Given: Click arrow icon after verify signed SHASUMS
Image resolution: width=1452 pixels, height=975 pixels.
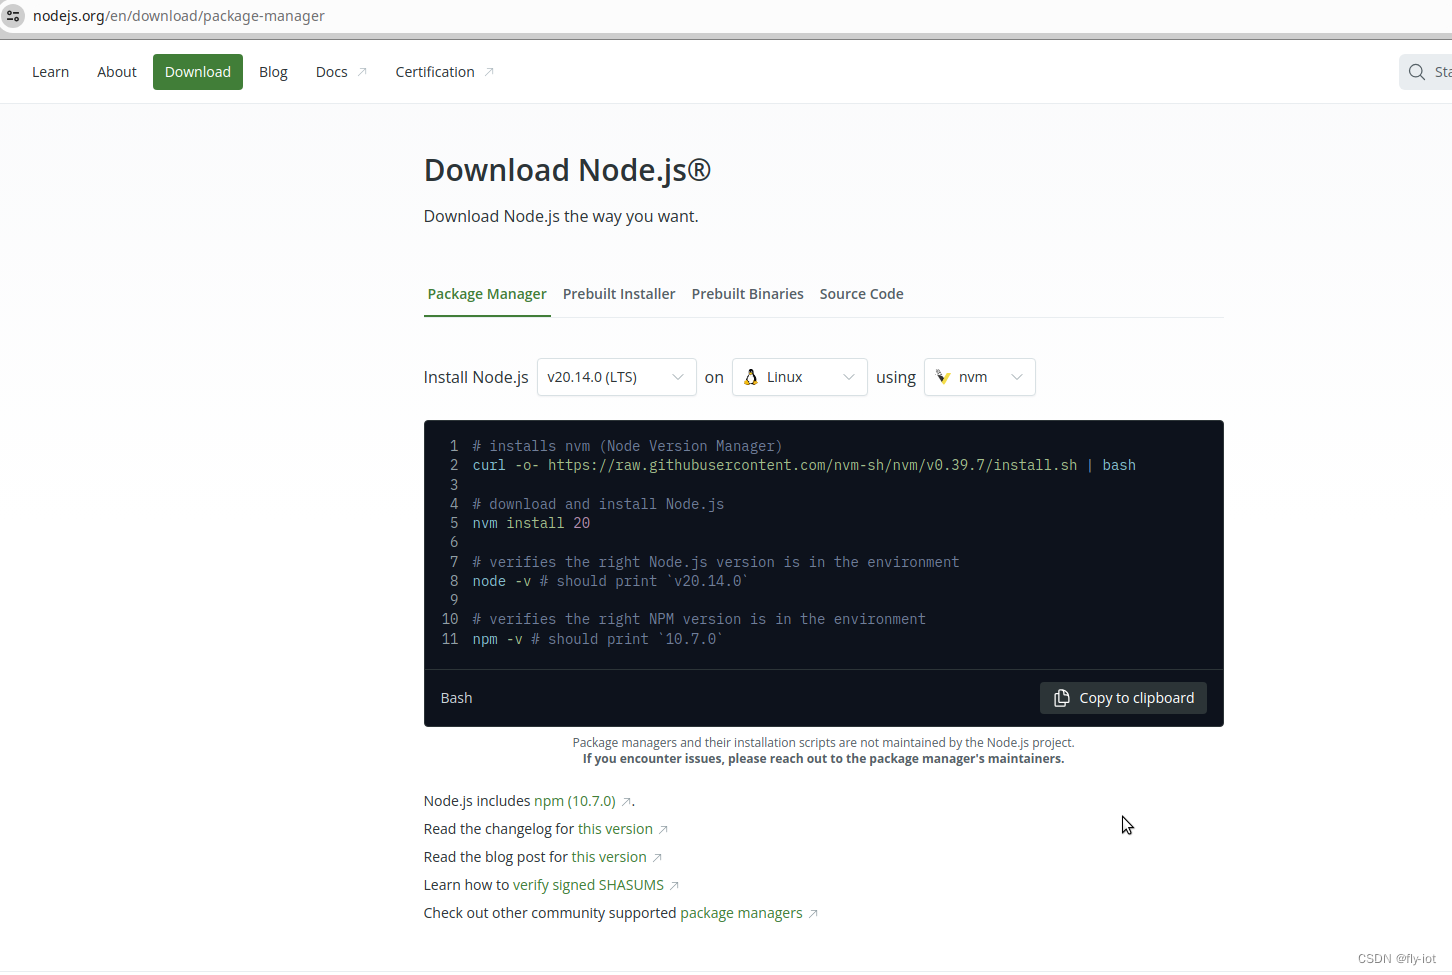Looking at the screenshot, I should pos(674,886).
